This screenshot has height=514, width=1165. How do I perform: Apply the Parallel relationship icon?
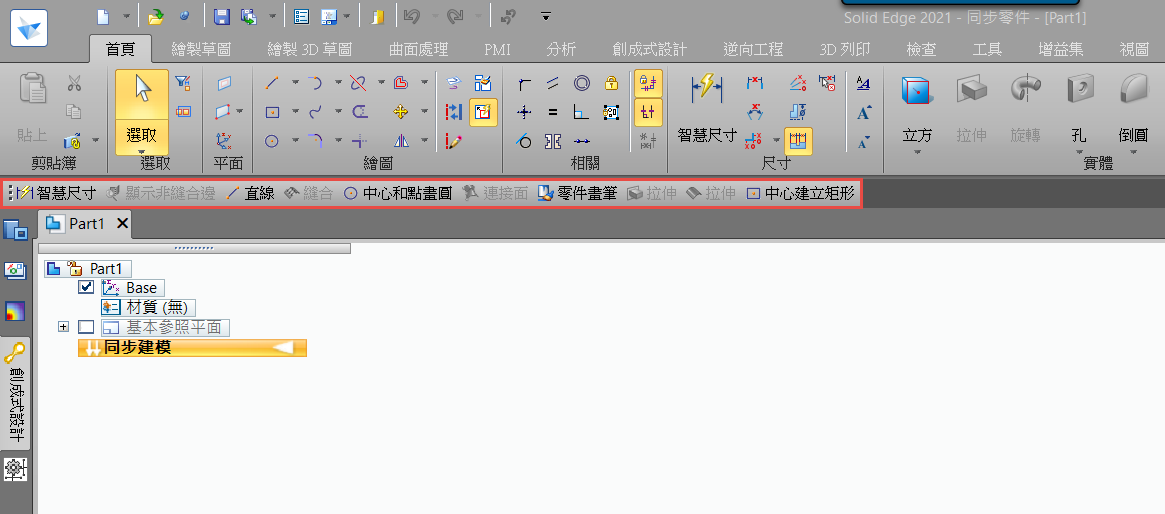(553, 83)
